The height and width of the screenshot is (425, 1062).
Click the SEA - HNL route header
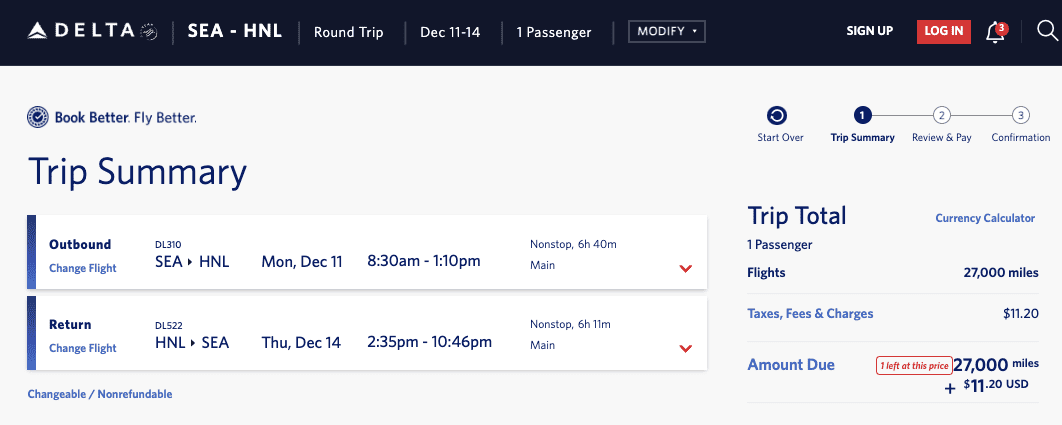point(234,31)
